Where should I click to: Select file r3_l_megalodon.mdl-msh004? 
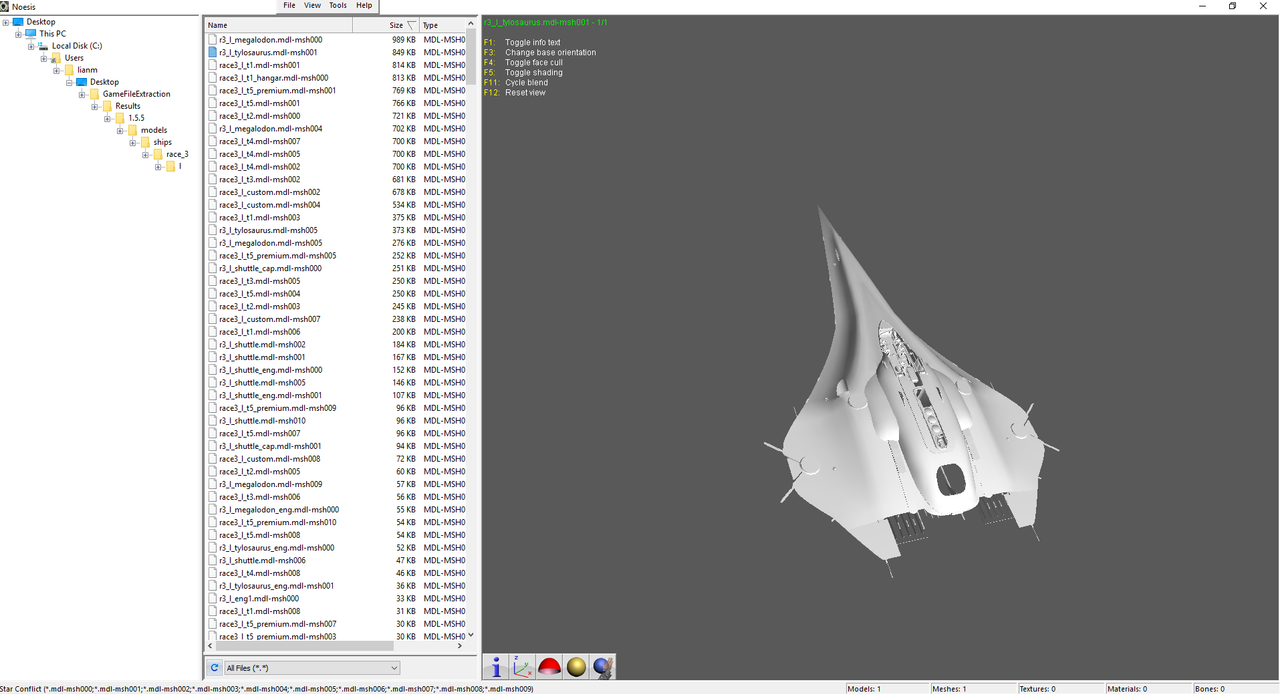(270, 129)
